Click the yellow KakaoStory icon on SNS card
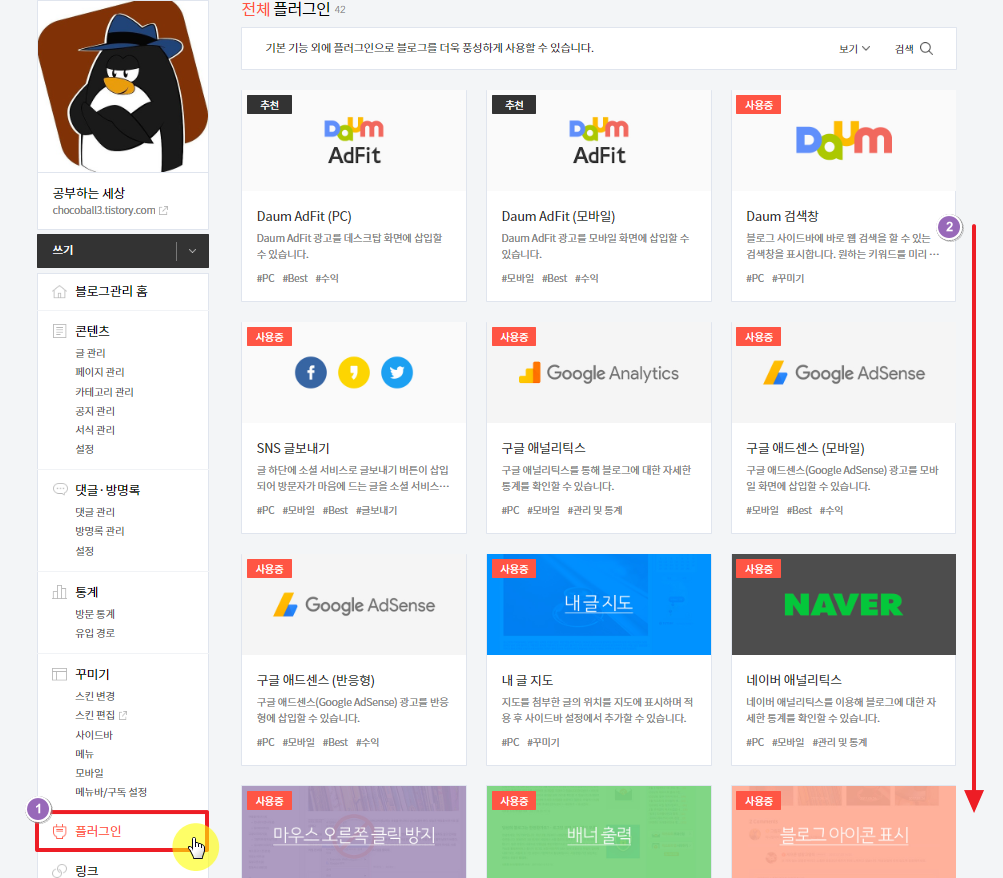Viewport: 1003px width, 878px height. [x=354, y=373]
